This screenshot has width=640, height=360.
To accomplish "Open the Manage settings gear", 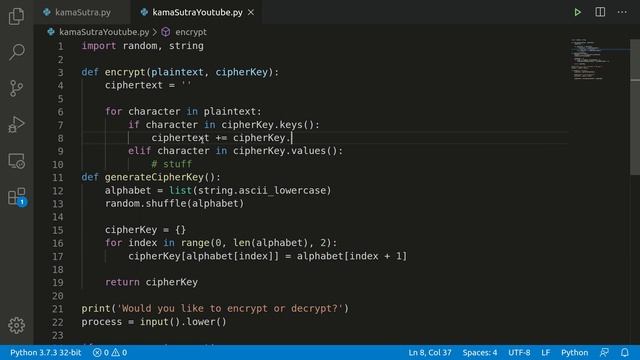I will click(x=16, y=325).
